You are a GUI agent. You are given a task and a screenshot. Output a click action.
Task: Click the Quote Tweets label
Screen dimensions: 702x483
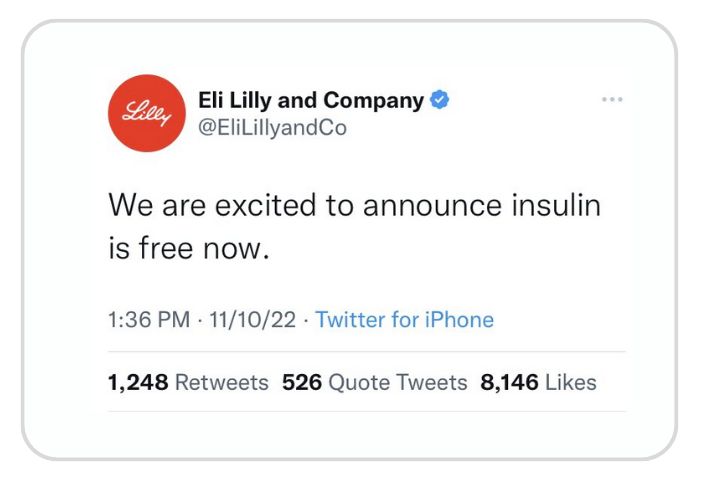coord(398,383)
